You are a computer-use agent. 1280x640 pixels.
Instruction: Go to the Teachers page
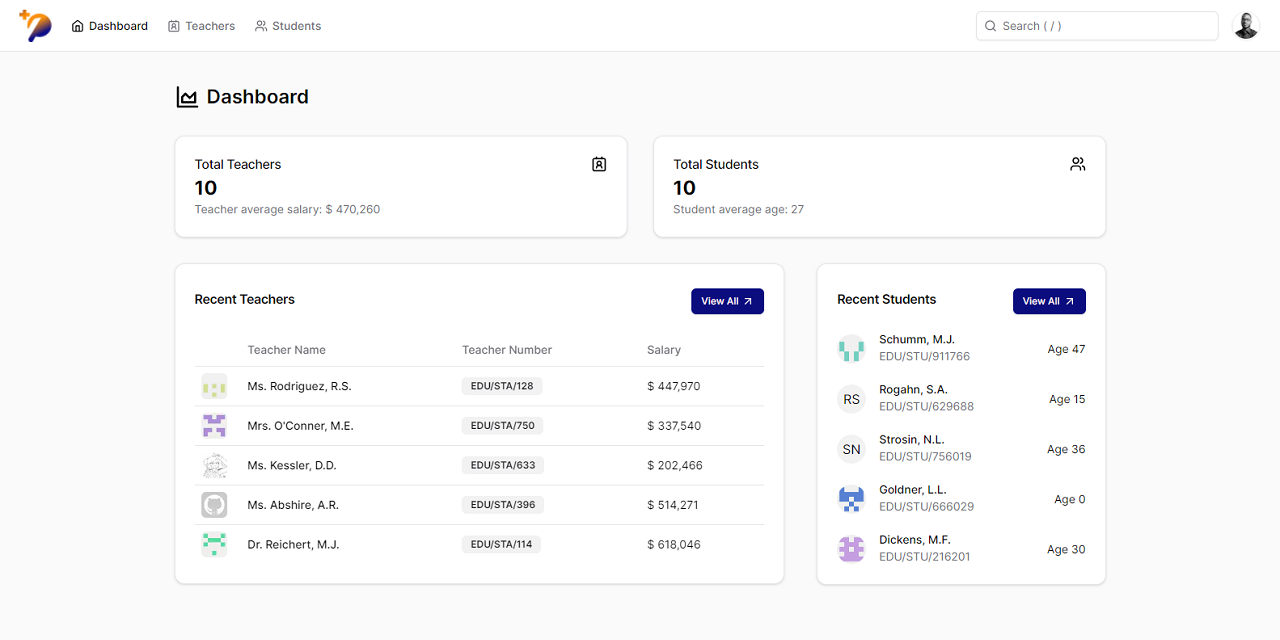[x=201, y=26]
